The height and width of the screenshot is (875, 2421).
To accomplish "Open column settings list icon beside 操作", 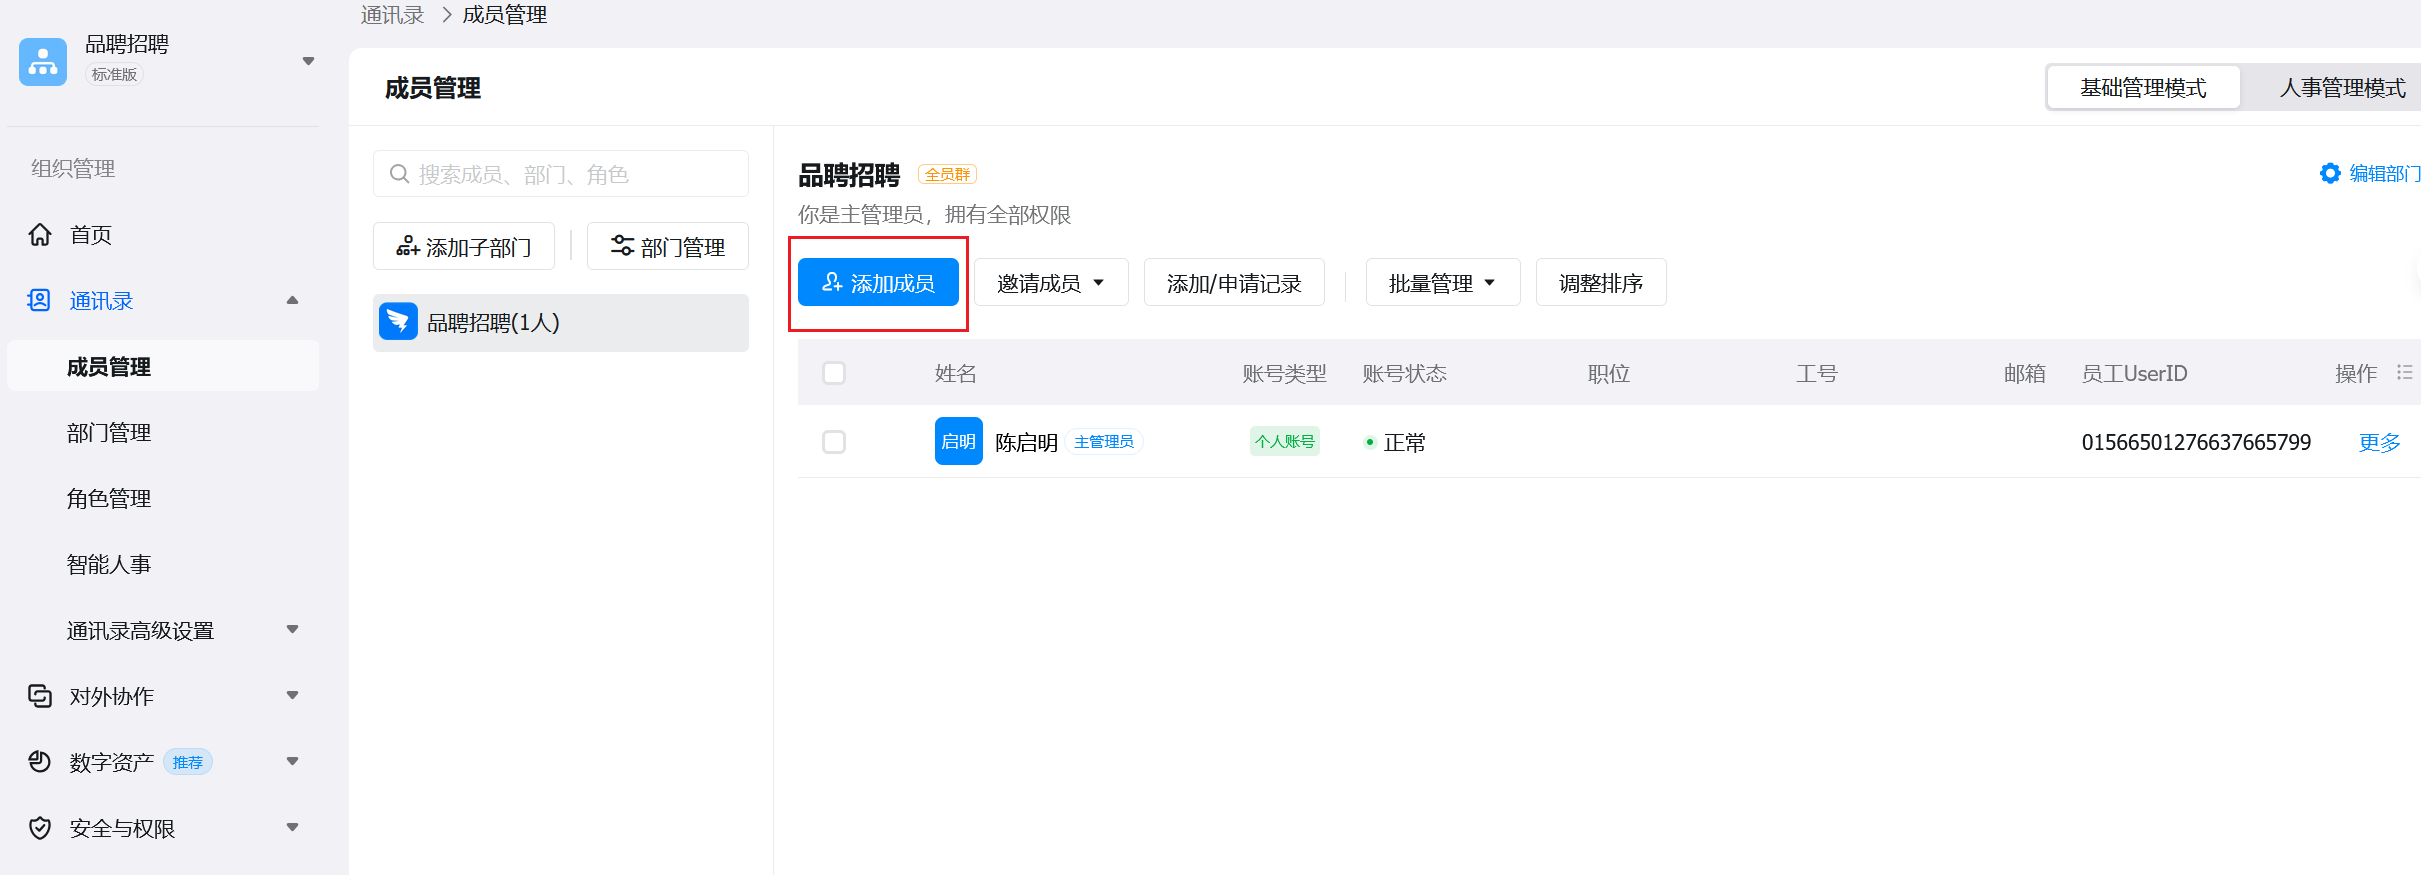I will coord(2404,373).
